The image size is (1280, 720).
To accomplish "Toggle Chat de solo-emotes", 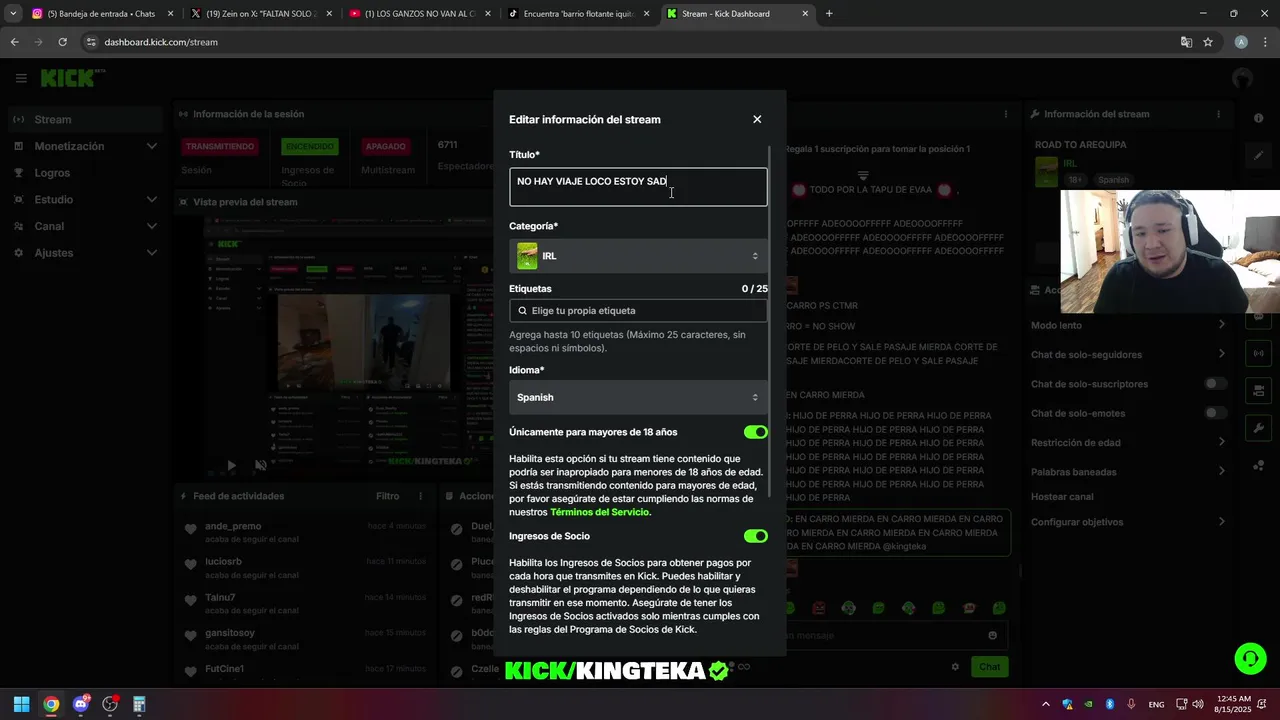I will coord(1215,413).
